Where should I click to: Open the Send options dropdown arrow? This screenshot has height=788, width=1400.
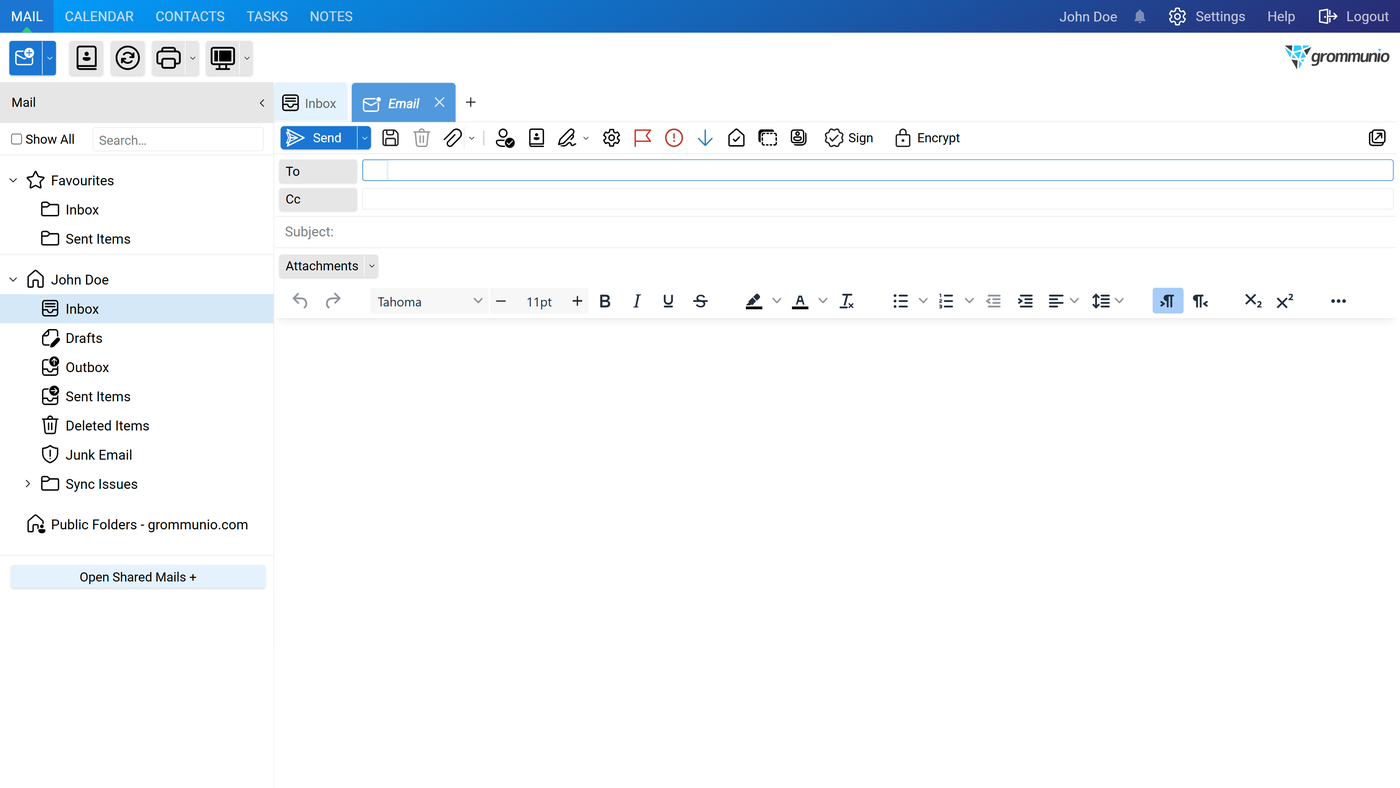[x=364, y=138]
